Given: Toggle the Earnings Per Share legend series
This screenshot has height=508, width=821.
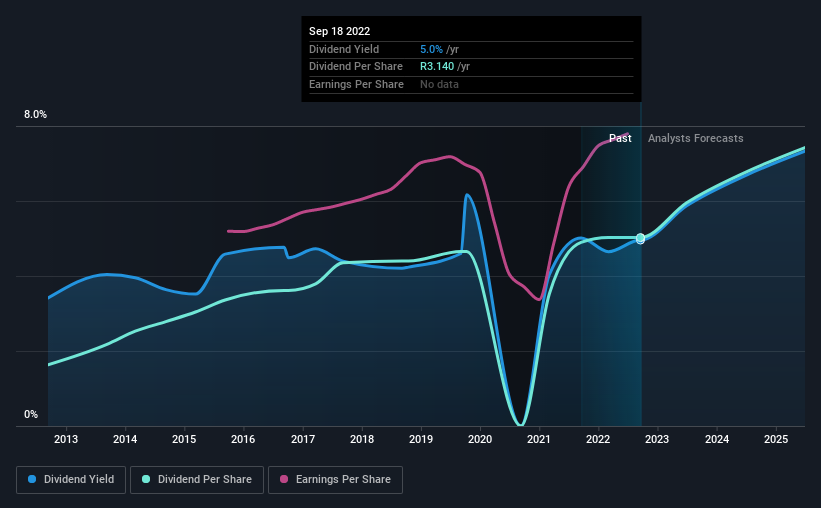Looking at the screenshot, I should [335, 480].
